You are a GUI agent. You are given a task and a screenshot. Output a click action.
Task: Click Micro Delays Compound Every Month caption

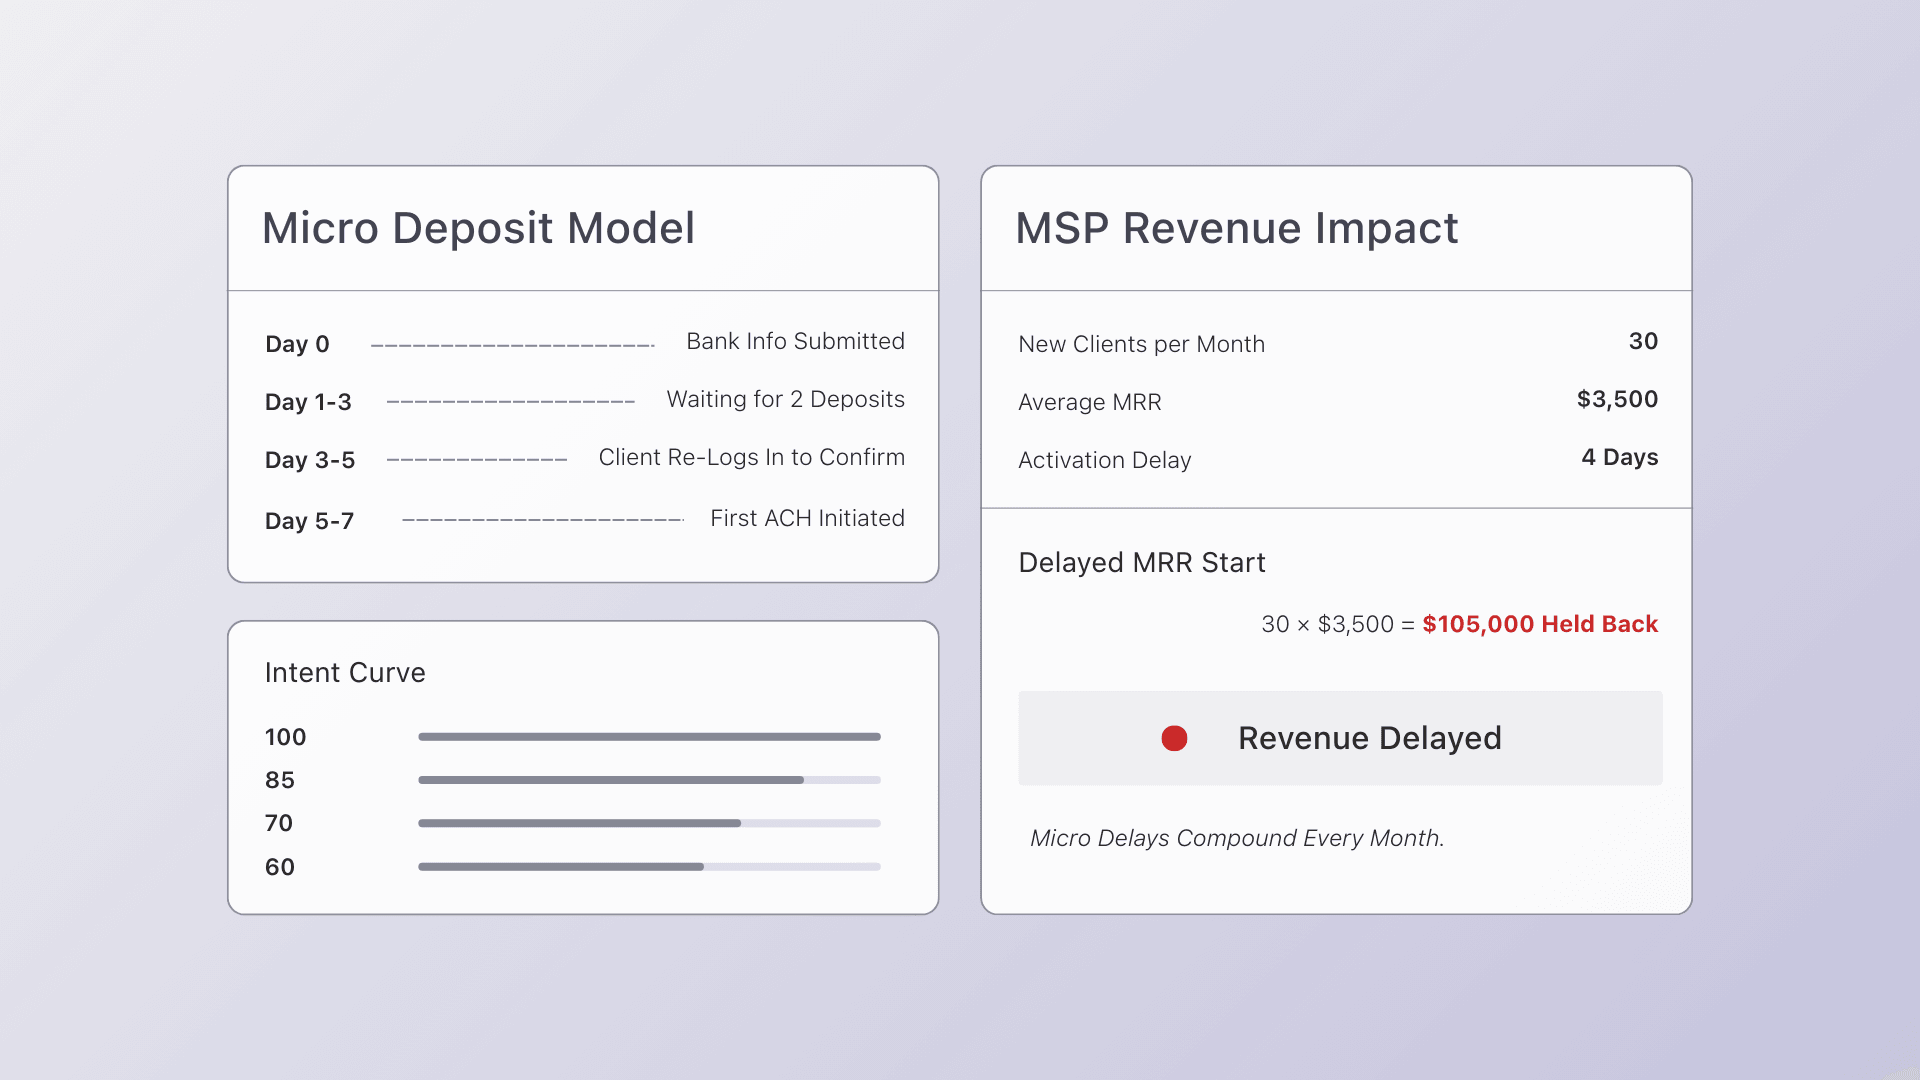pos(1237,838)
